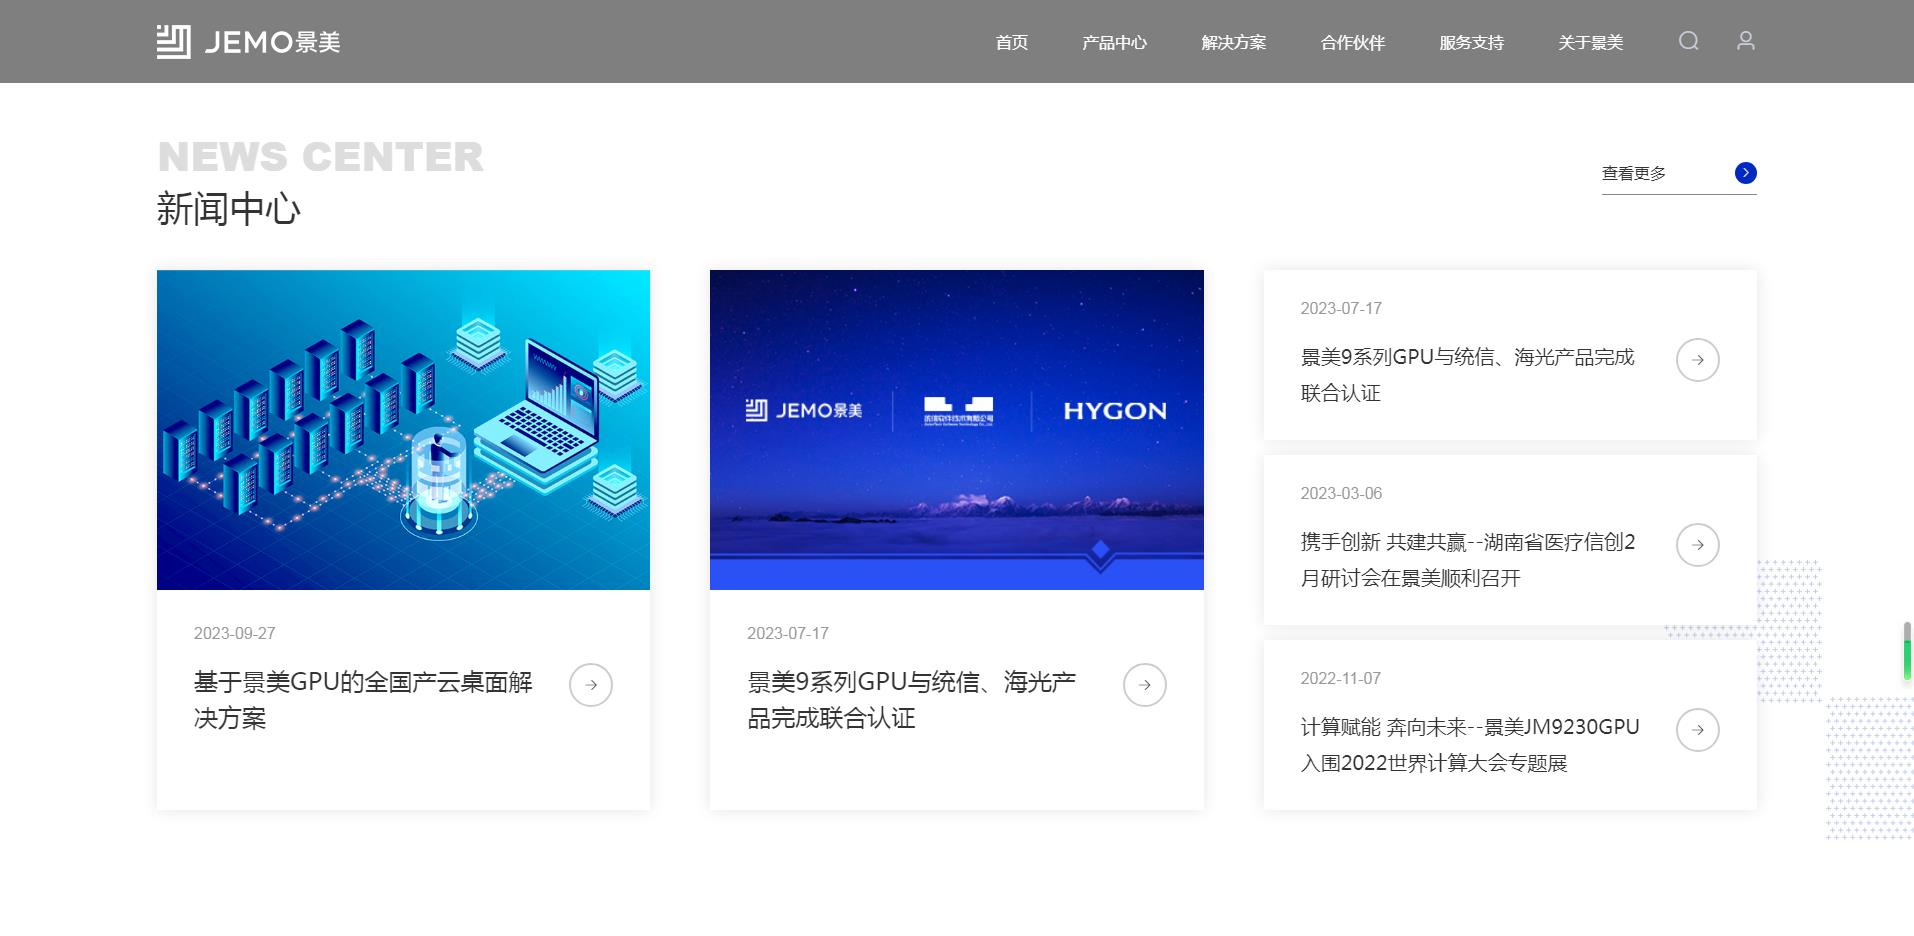1914x936 pixels.
Task: Click arrow icon on the middle card under the HYGON banner
Action: pos(1144,685)
